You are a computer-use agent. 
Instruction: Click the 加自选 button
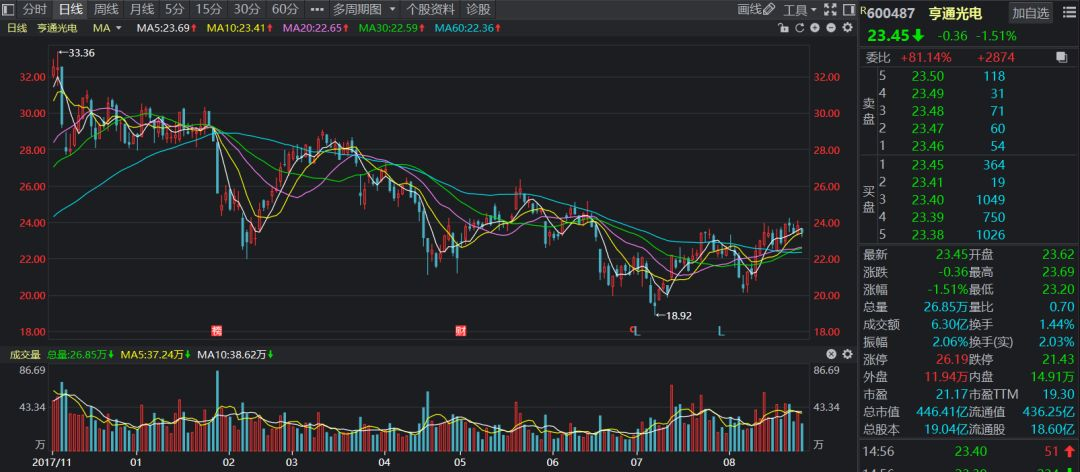pos(1030,13)
